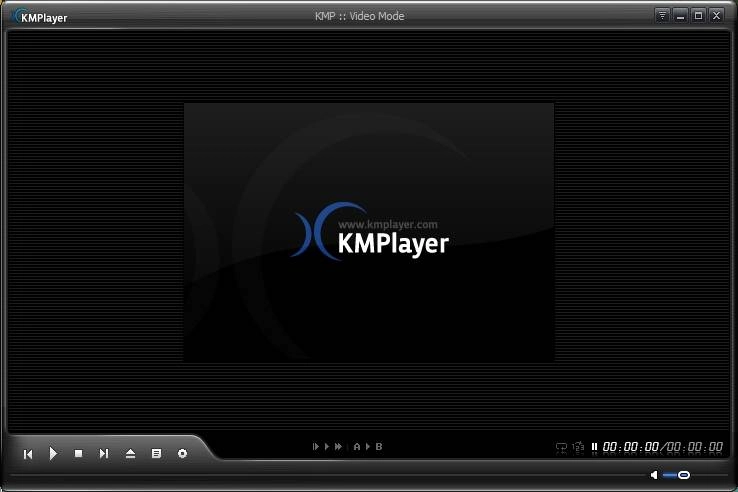Click the KMP :: Video Mode title

pyautogui.click(x=360, y=16)
